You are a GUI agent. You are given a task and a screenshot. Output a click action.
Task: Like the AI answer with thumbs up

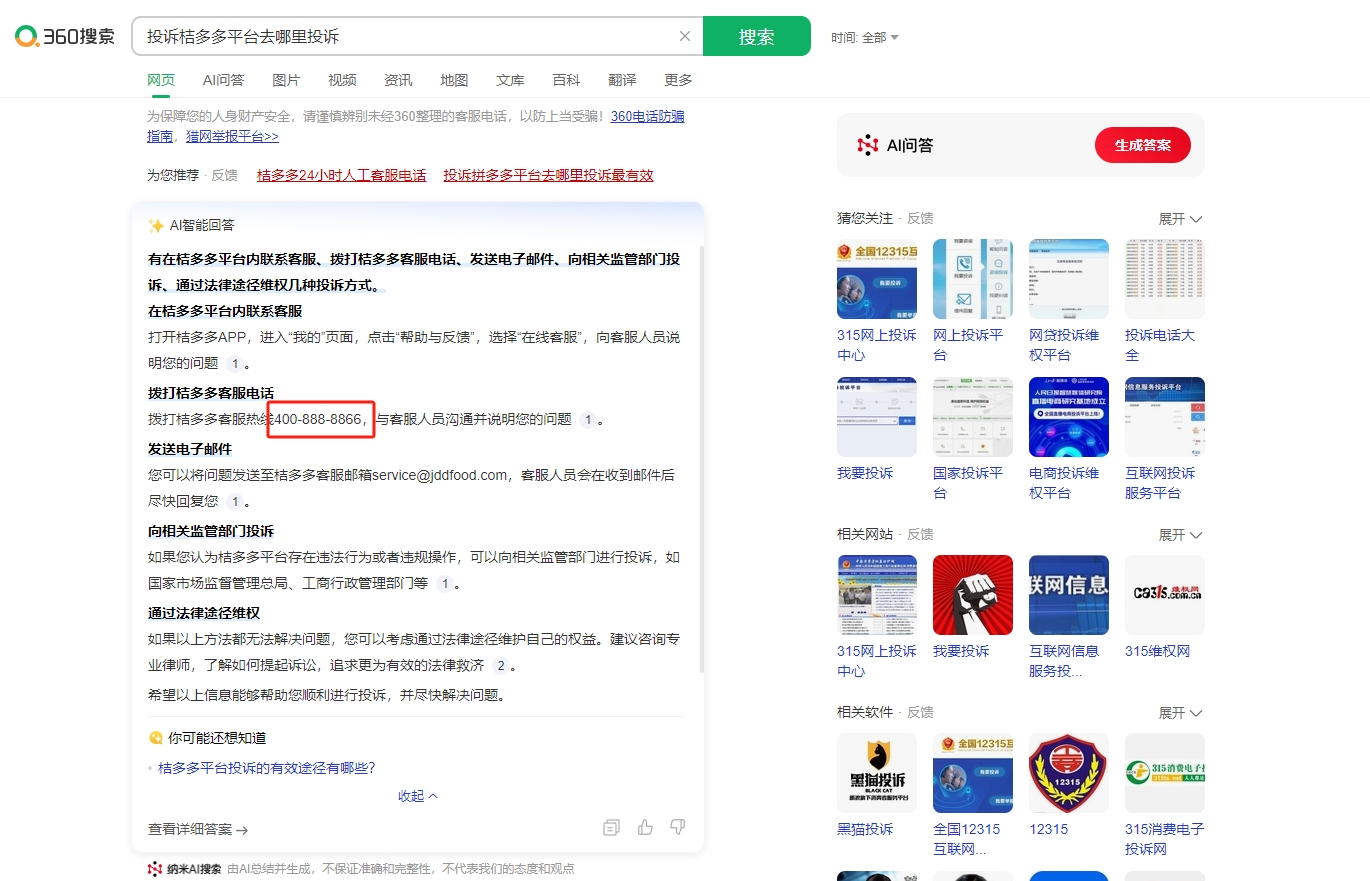(x=645, y=827)
